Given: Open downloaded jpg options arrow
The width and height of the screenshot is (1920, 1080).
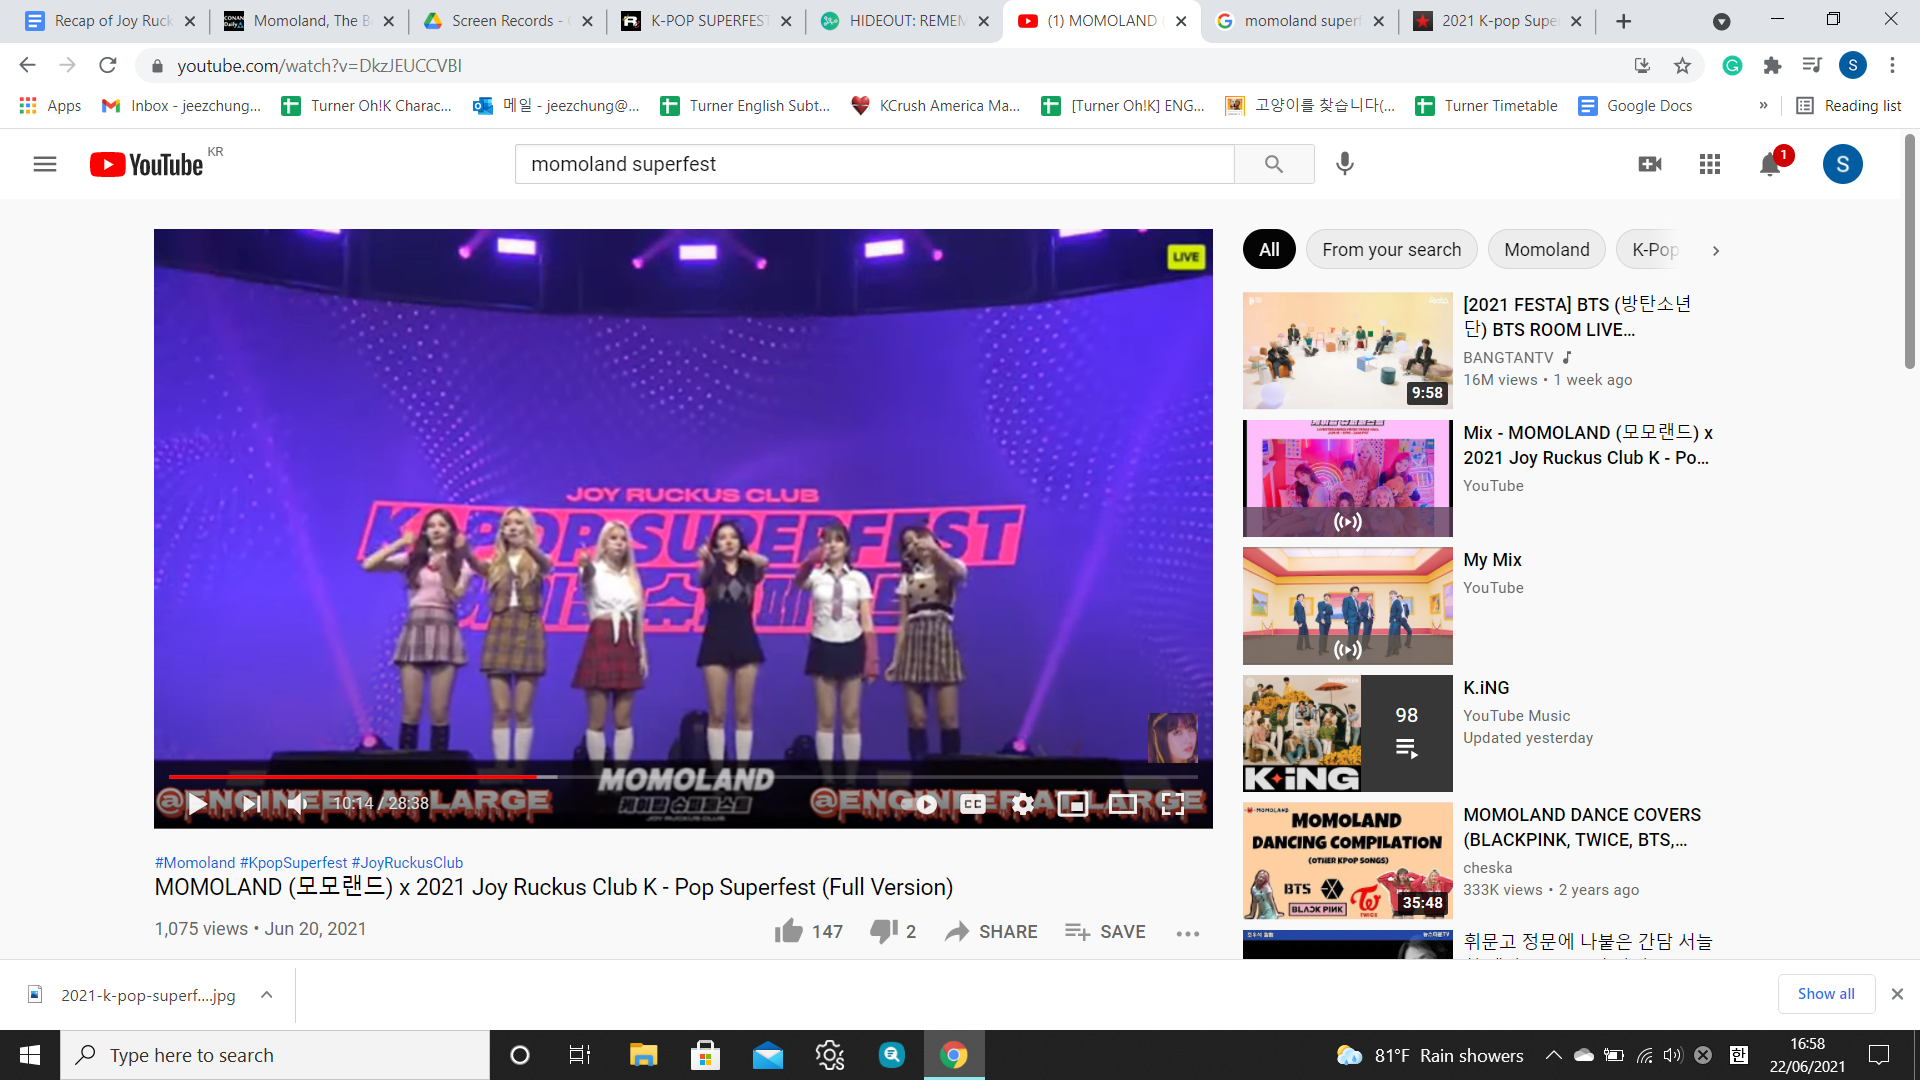Looking at the screenshot, I should tap(266, 995).
